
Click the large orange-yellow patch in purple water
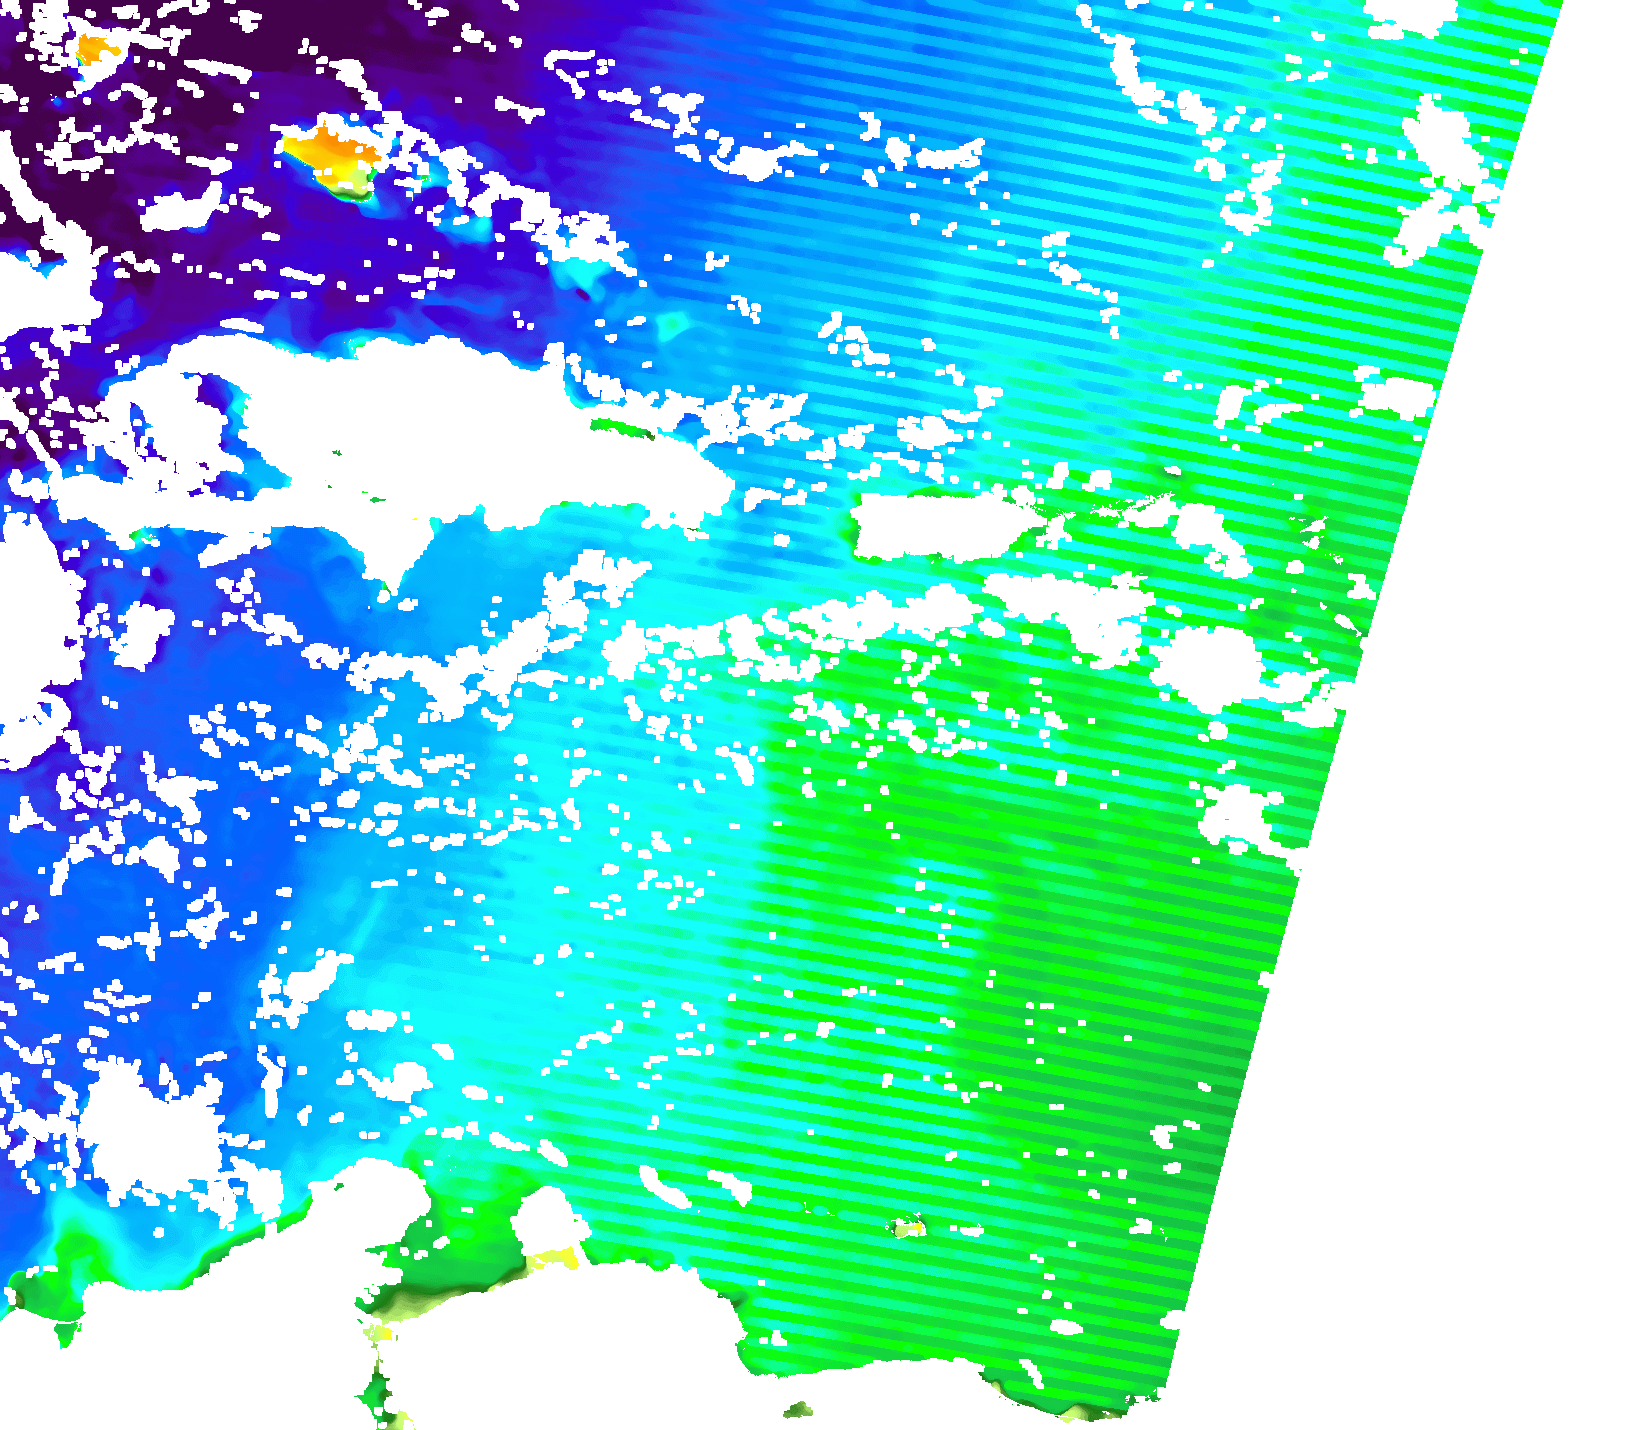[330, 153]
